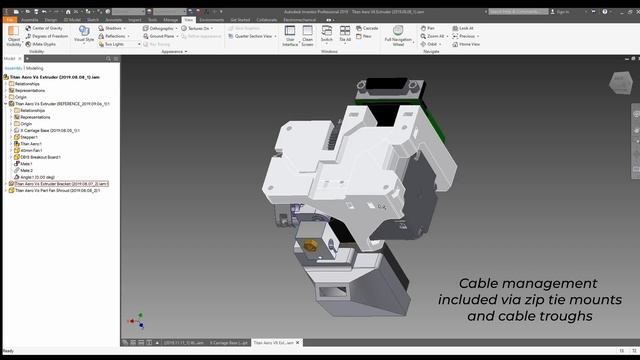Select the Pan tool
This screenshot has width=640, height=360.
point(427,28)
